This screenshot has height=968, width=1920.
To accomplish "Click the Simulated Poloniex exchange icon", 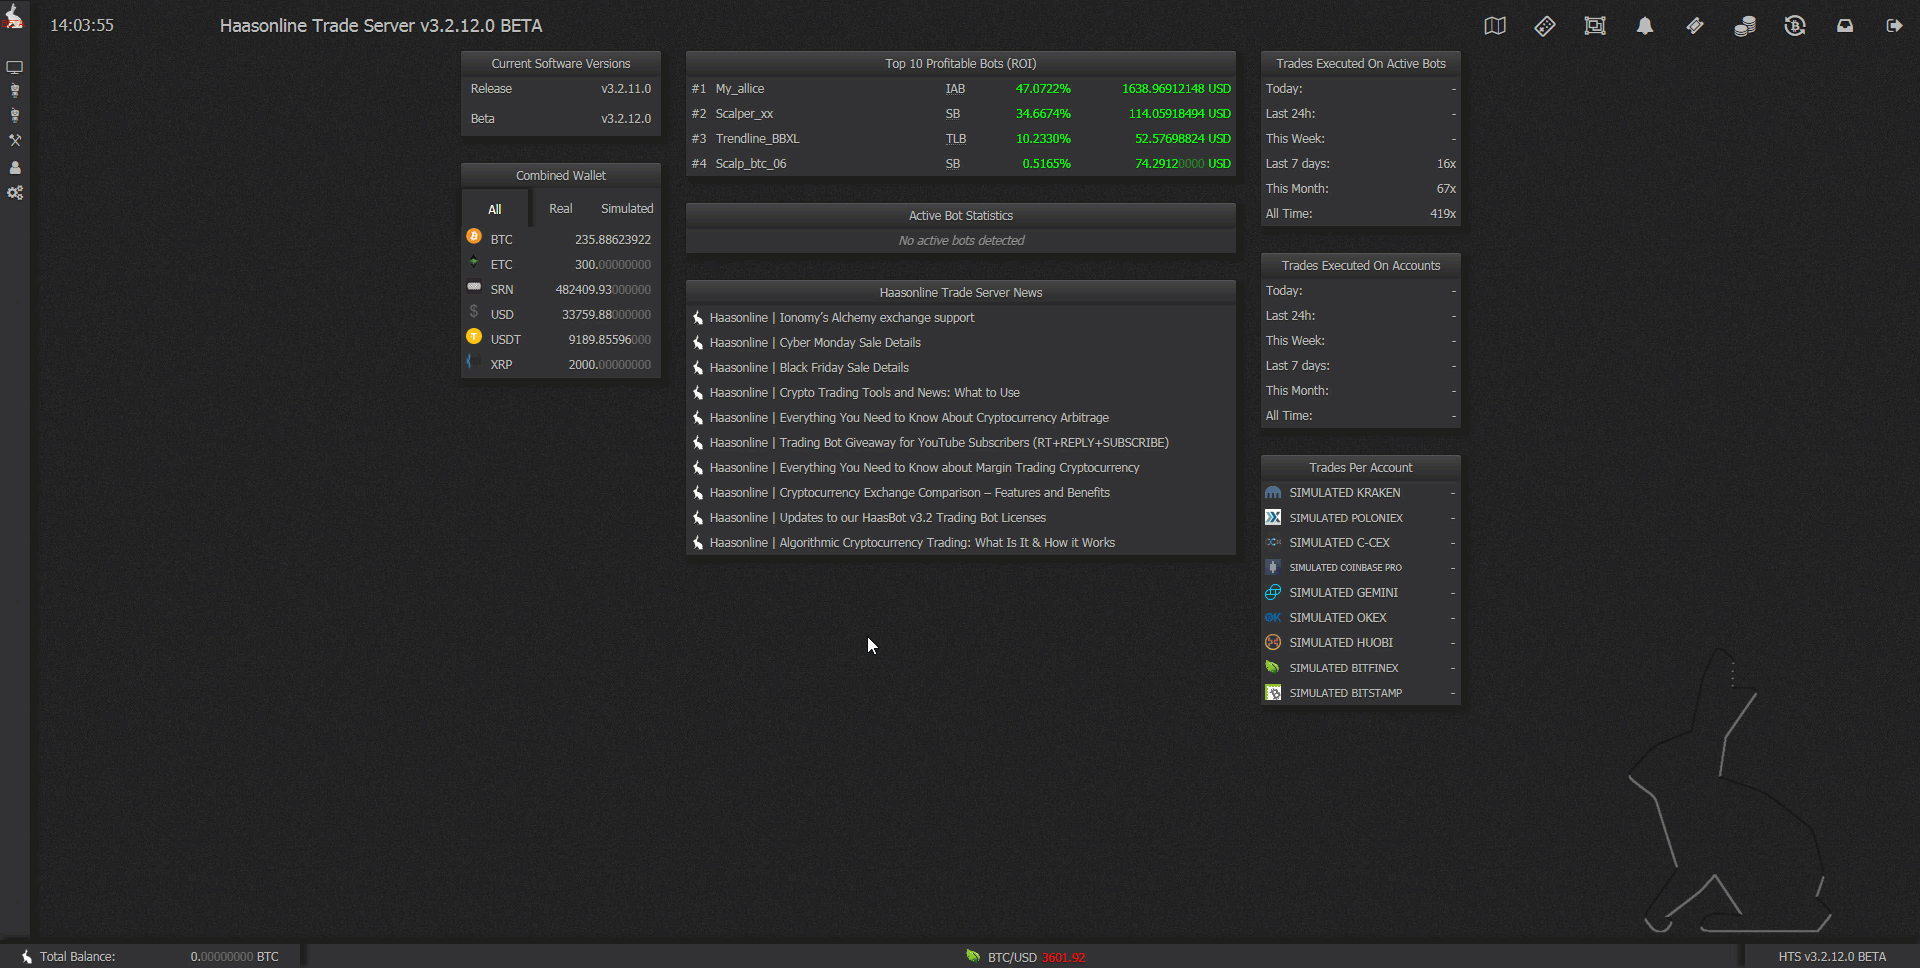I will coord(1273,518).
